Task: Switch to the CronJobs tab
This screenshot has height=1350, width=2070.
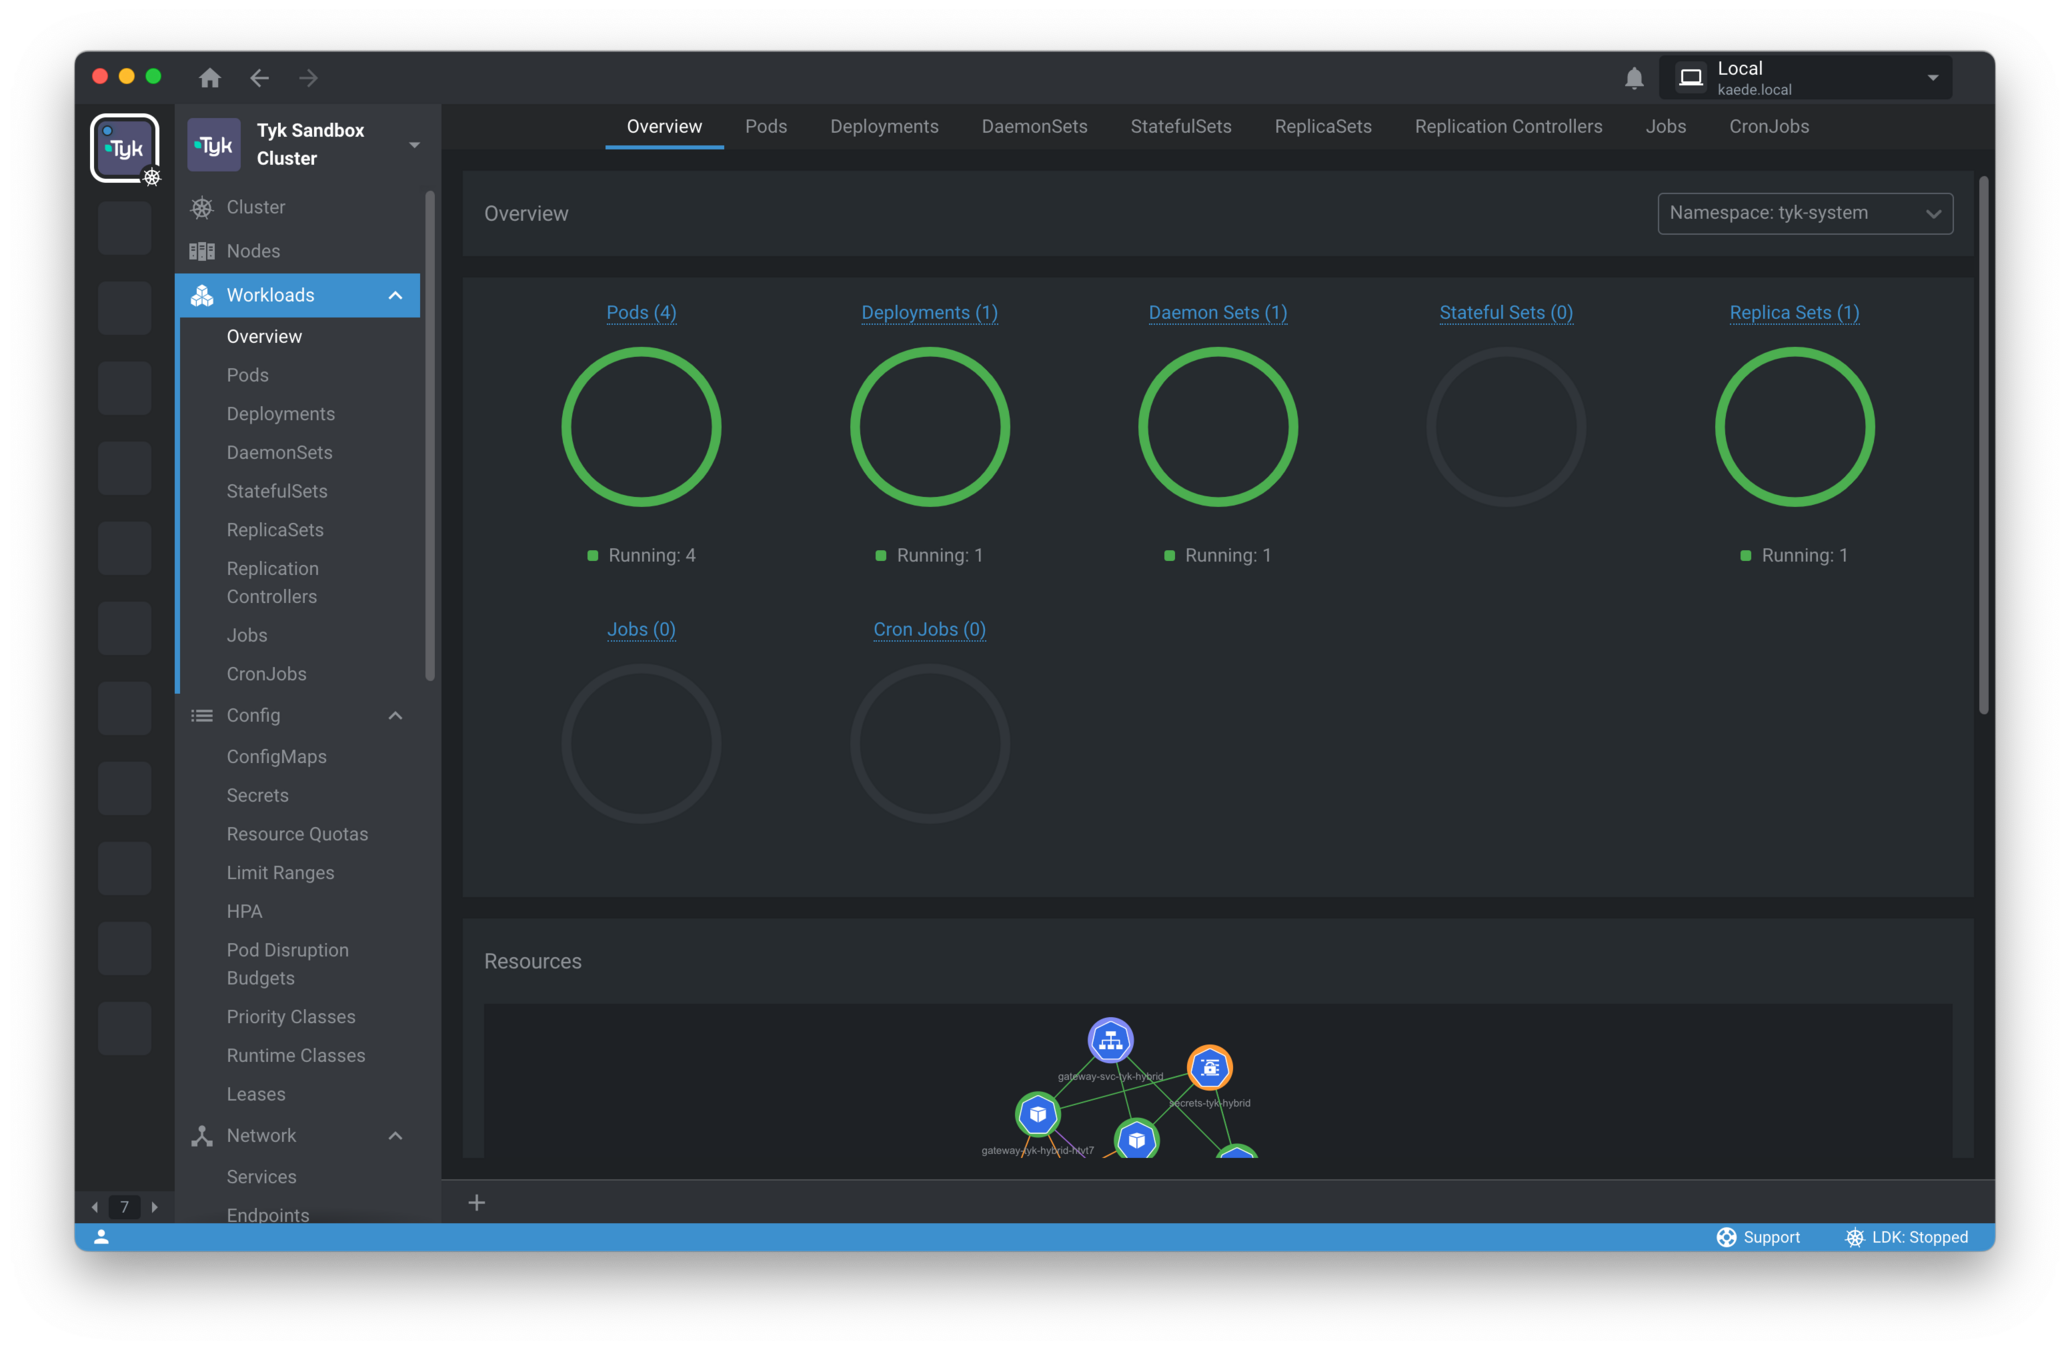Action: (x=1768, y=127)
